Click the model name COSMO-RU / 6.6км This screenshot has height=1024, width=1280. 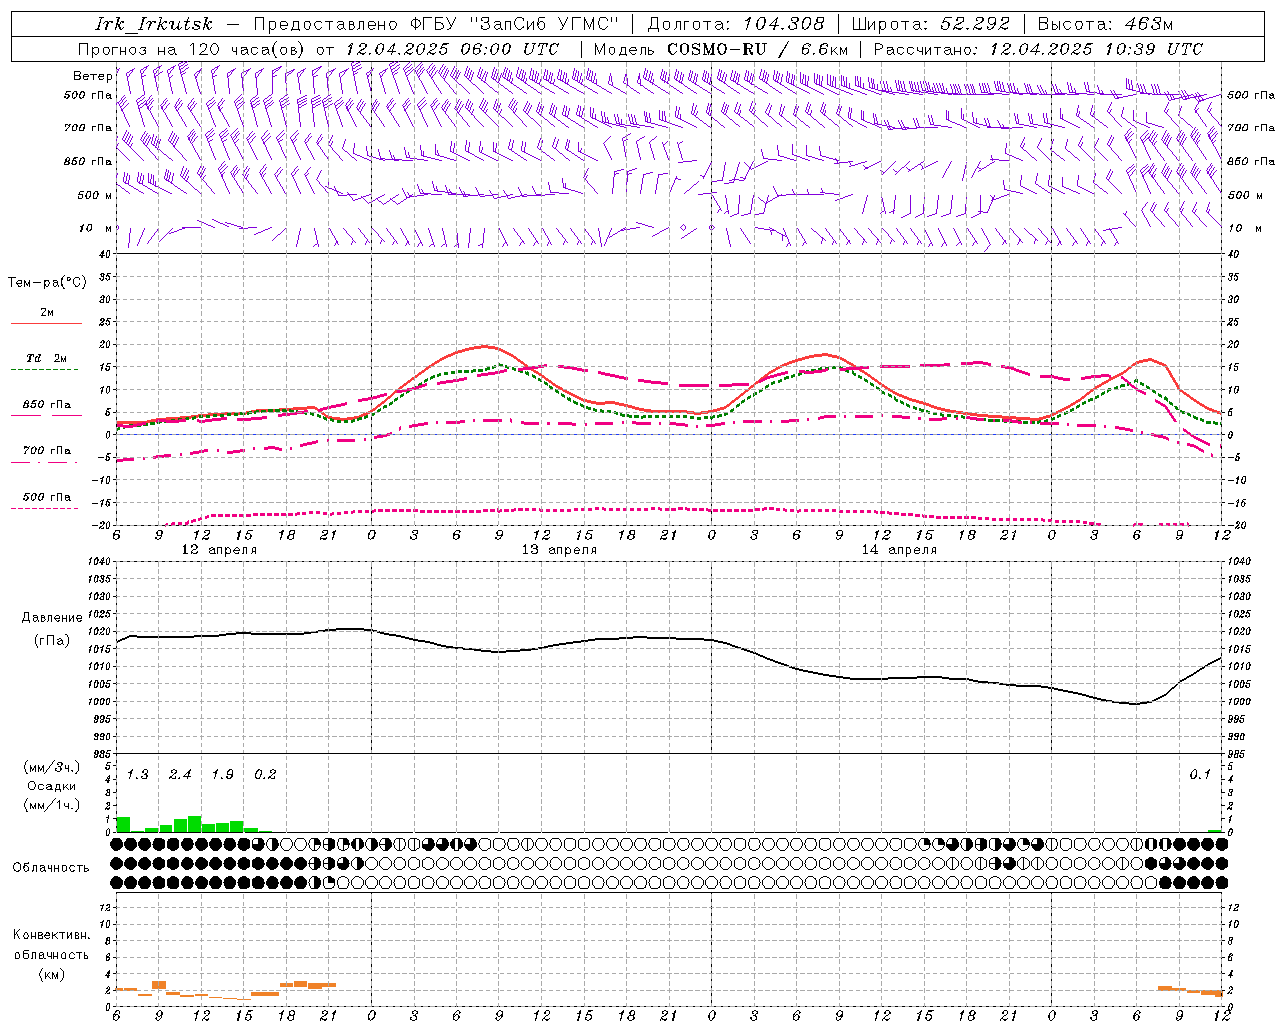point(757,49)
